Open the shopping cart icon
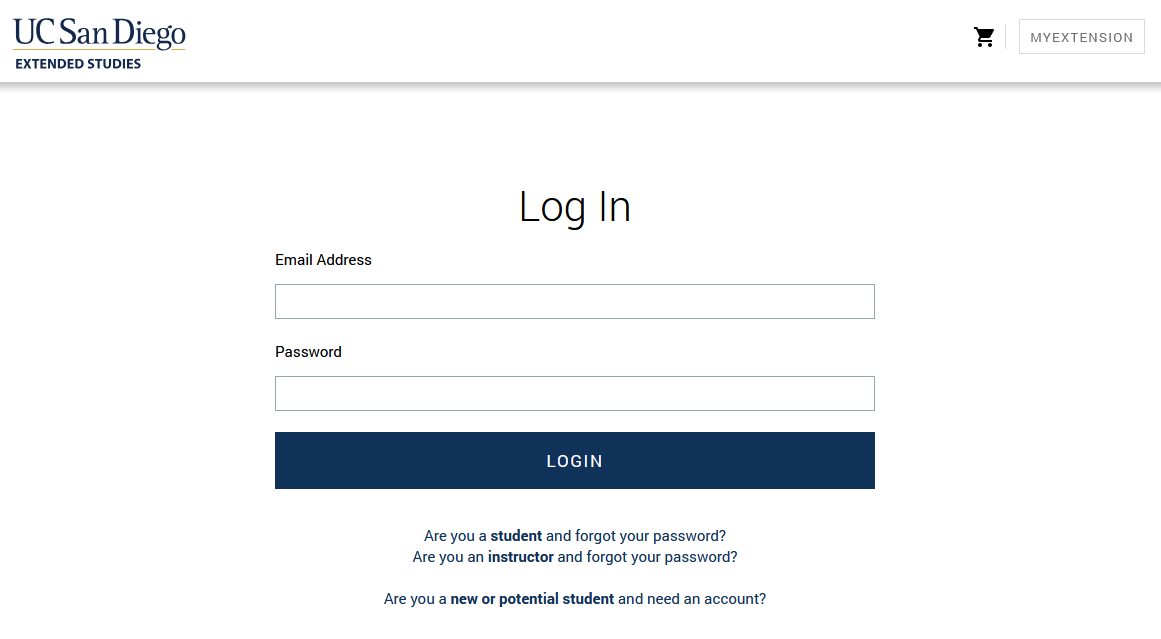The width and height of the screenshot is (1161, 639). pyautogui.click(x=984, y=37)
